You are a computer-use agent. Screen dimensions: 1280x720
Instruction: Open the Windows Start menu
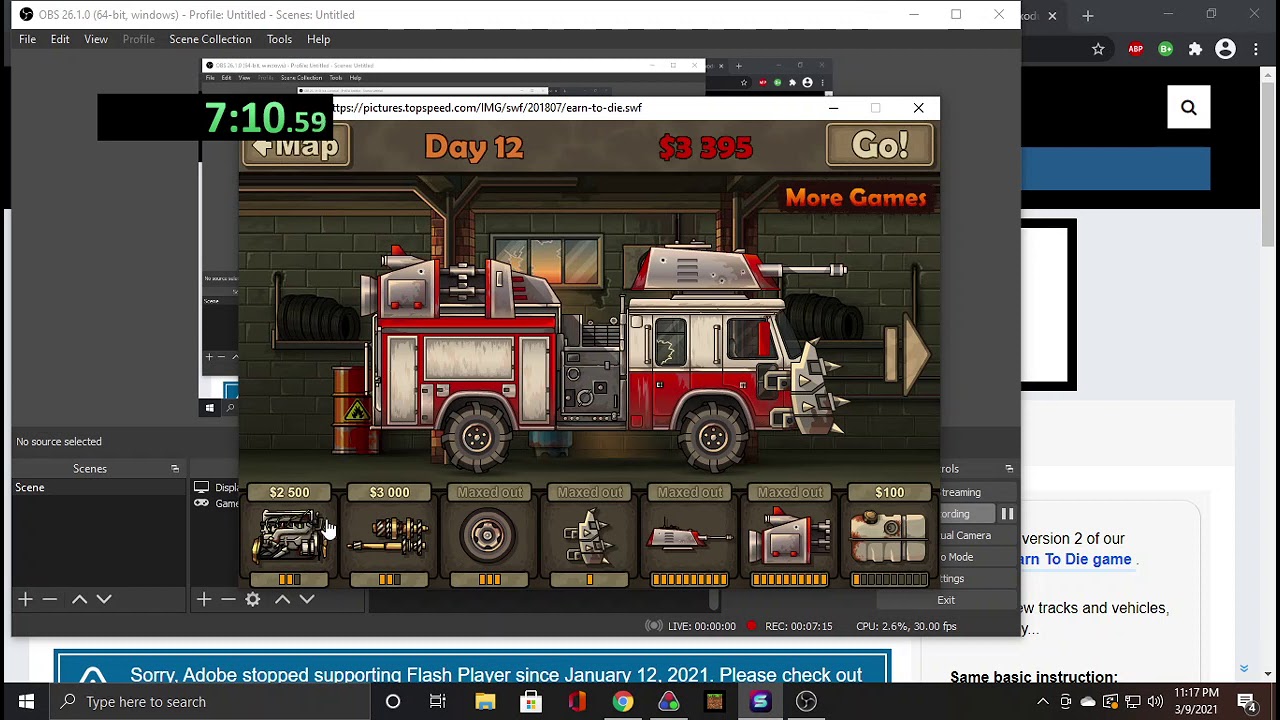click(26, 702)
